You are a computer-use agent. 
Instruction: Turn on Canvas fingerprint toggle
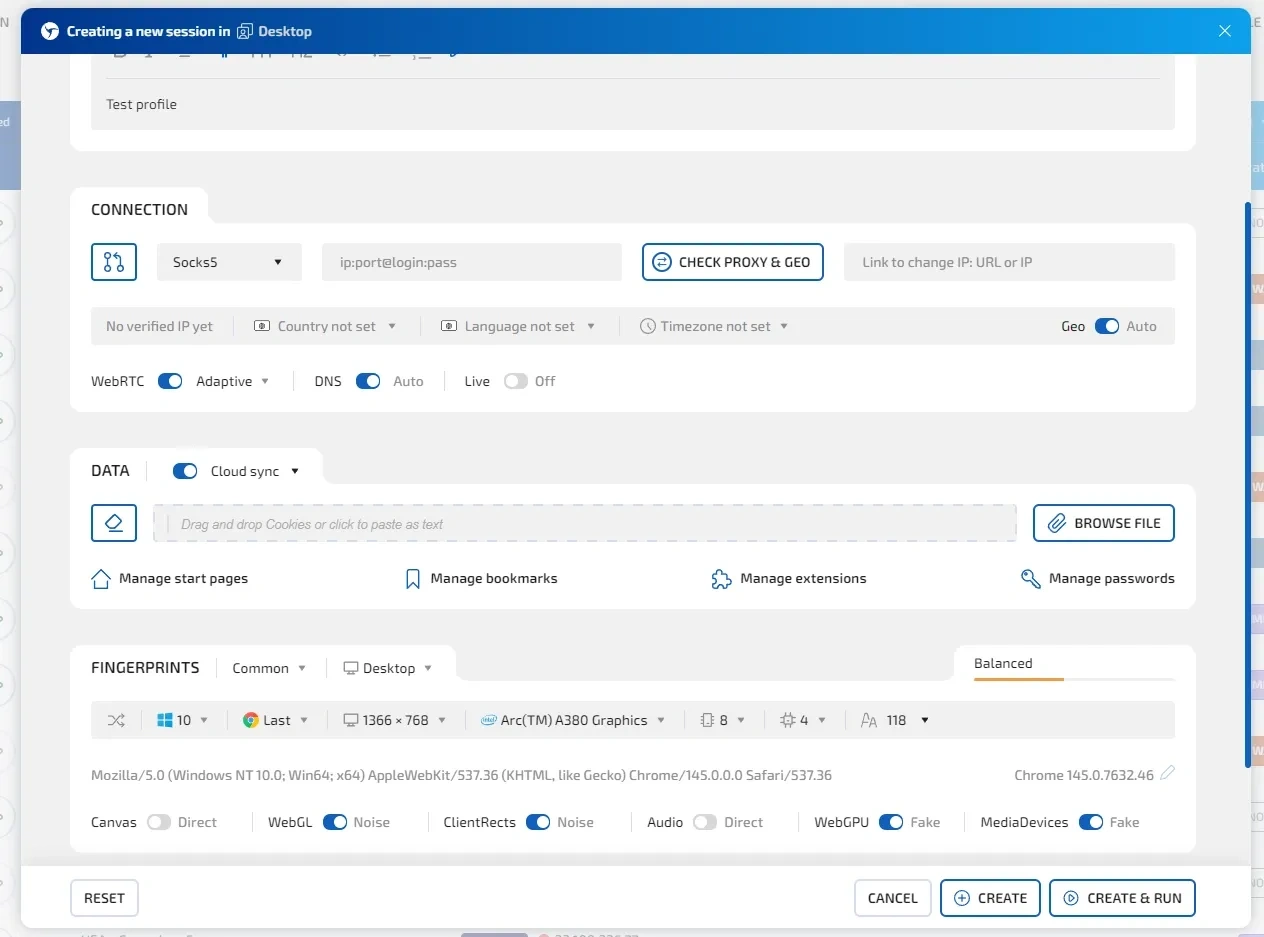point(159,822)
